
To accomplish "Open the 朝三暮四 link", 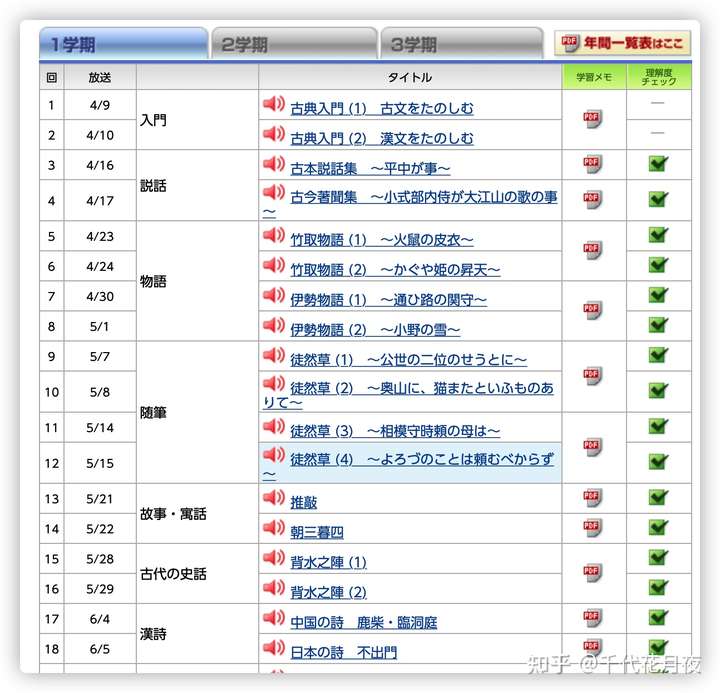I will point(317,532).
